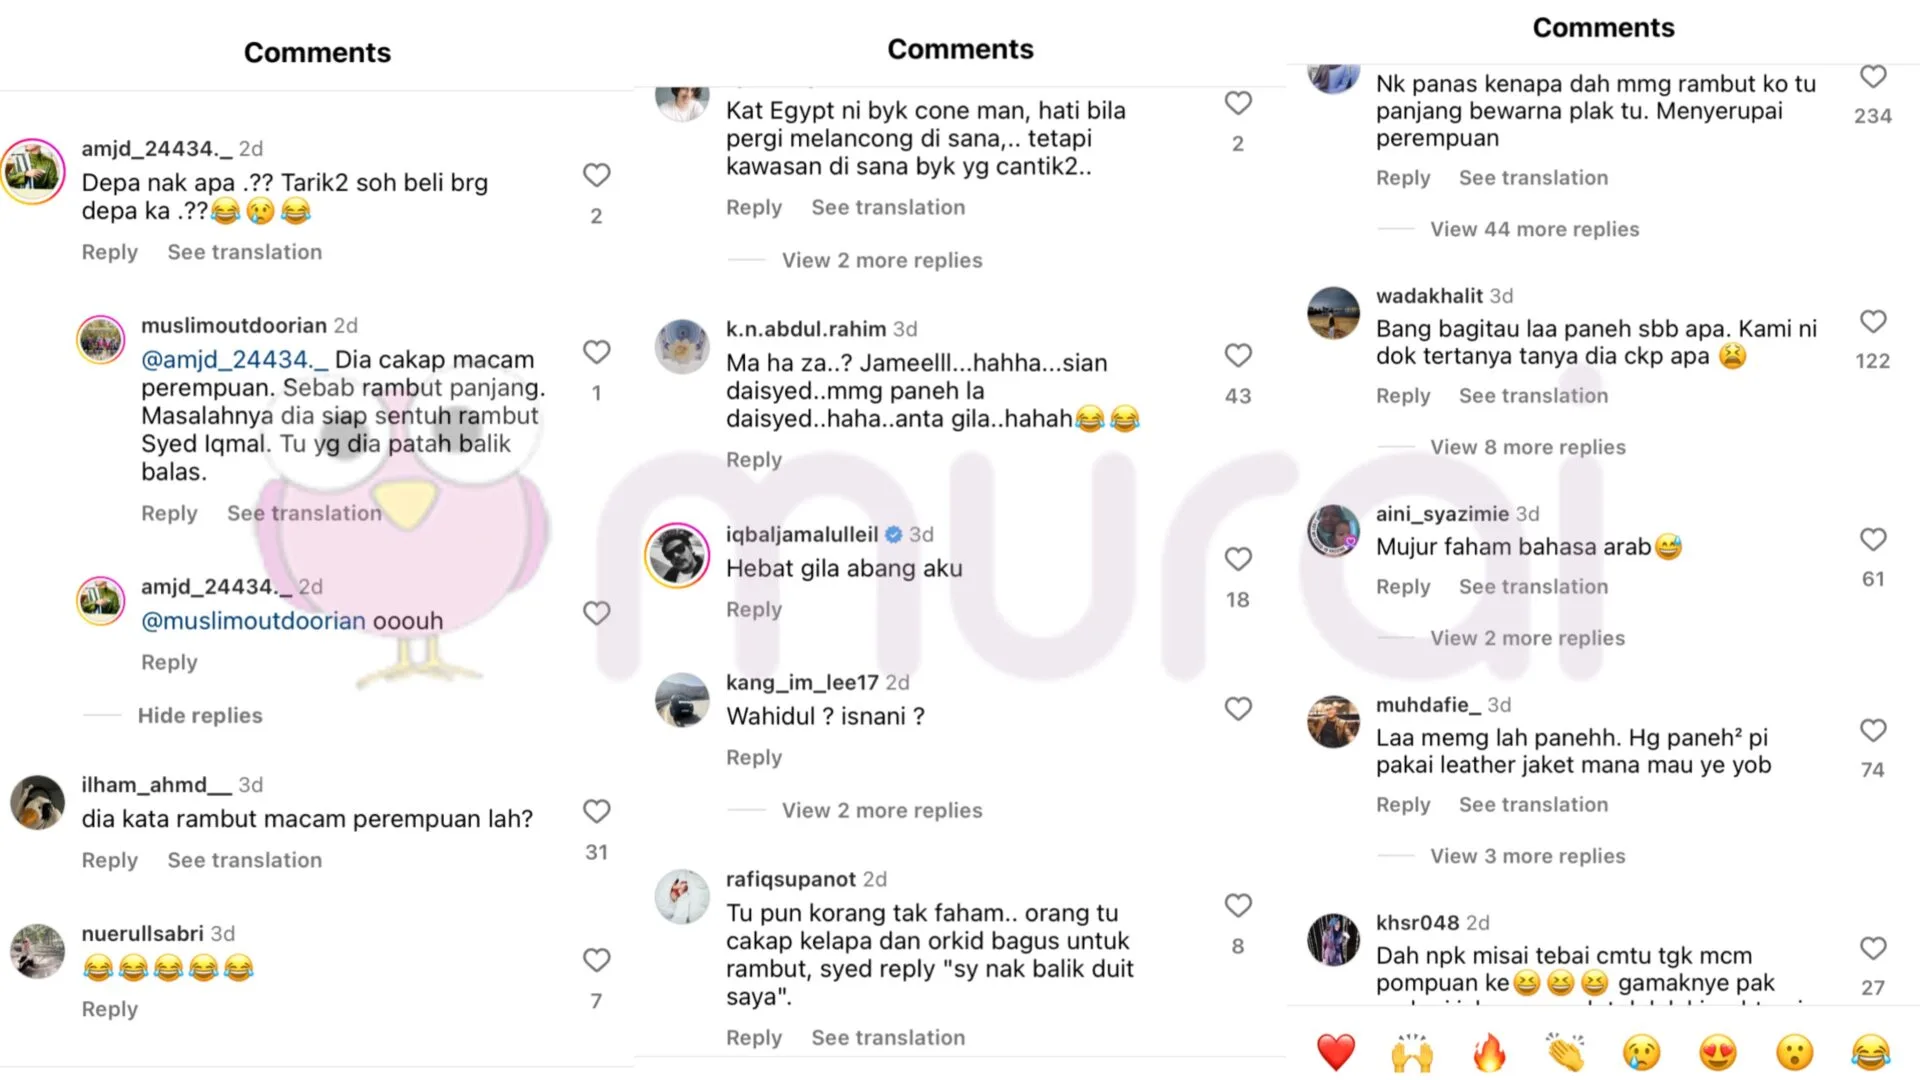Expand View 3 more replies
This screenshot has height=1080, width=1920.
point(1527,856)
